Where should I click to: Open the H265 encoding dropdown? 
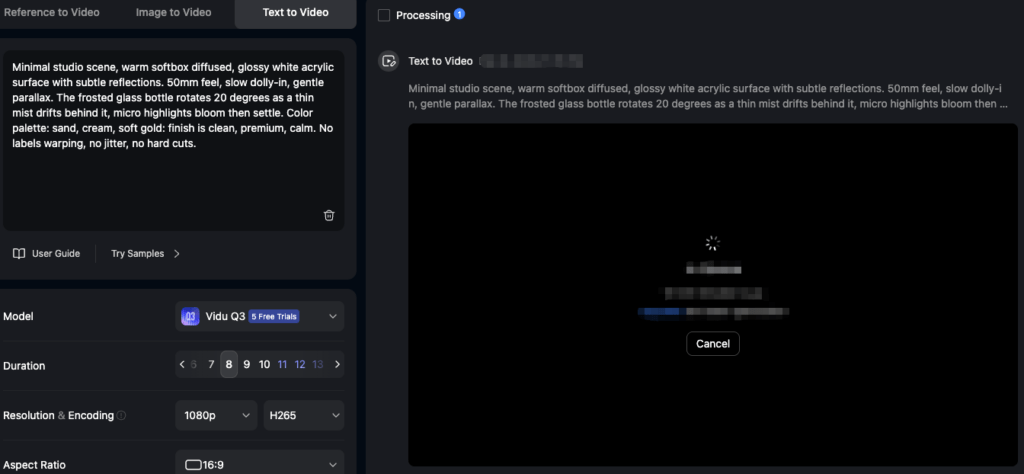pos(303,415)
